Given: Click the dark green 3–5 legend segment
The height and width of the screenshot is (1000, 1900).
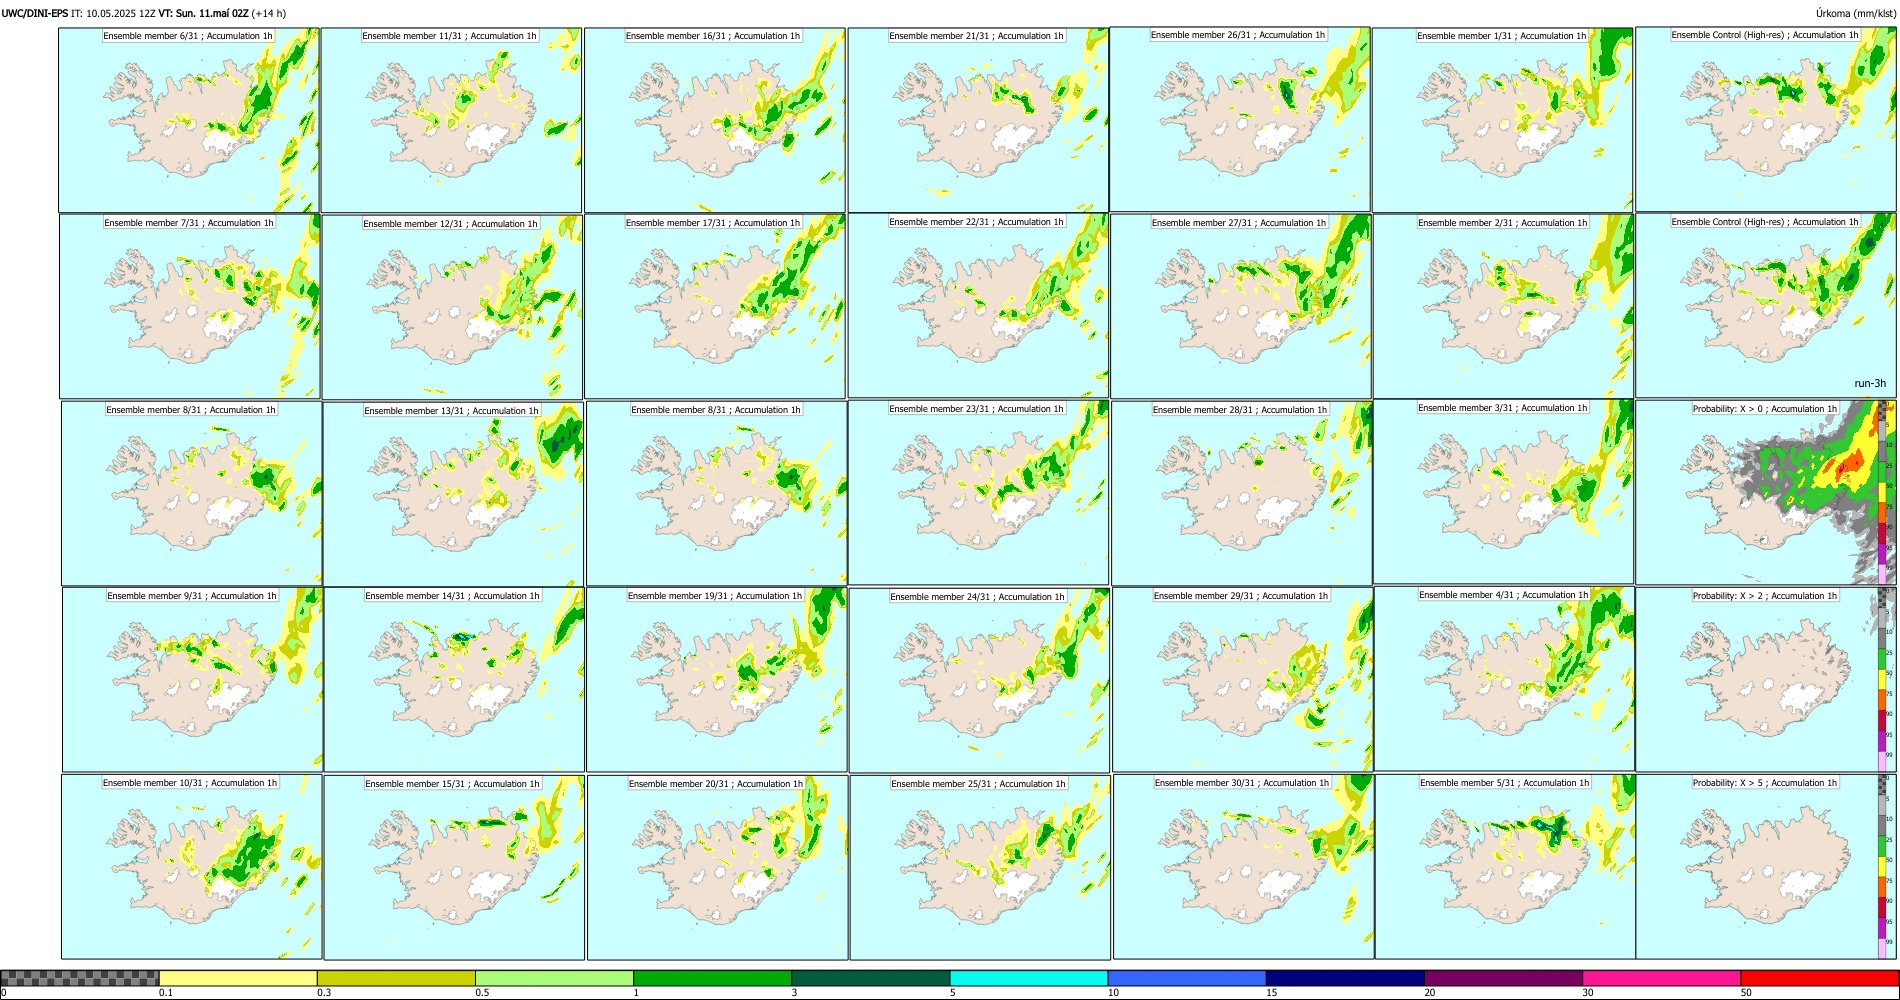Looking at the screenshot, I should coord(870,978).
